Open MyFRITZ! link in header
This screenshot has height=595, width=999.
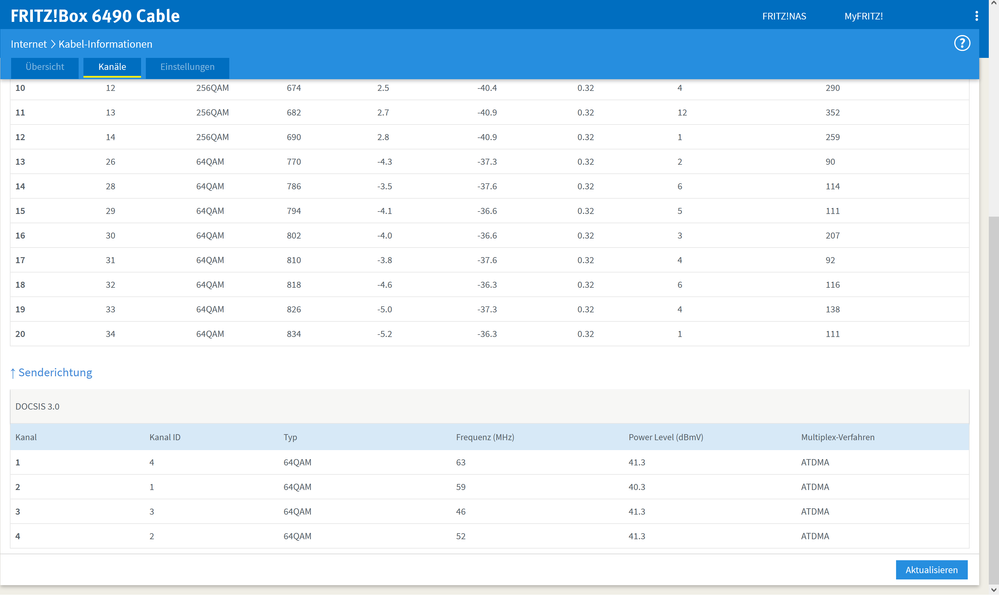tap(863, 17)
